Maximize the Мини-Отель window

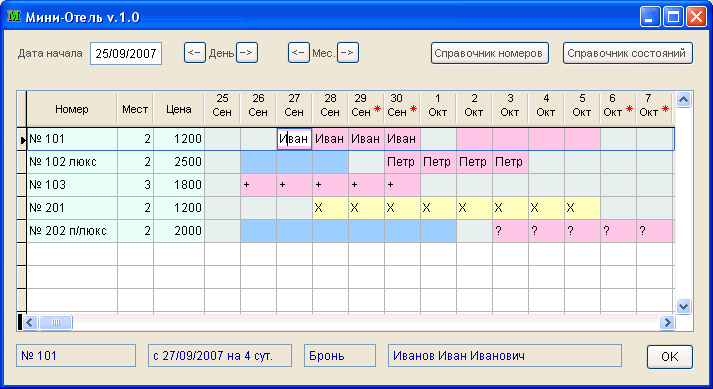click(x=673, y=17)
